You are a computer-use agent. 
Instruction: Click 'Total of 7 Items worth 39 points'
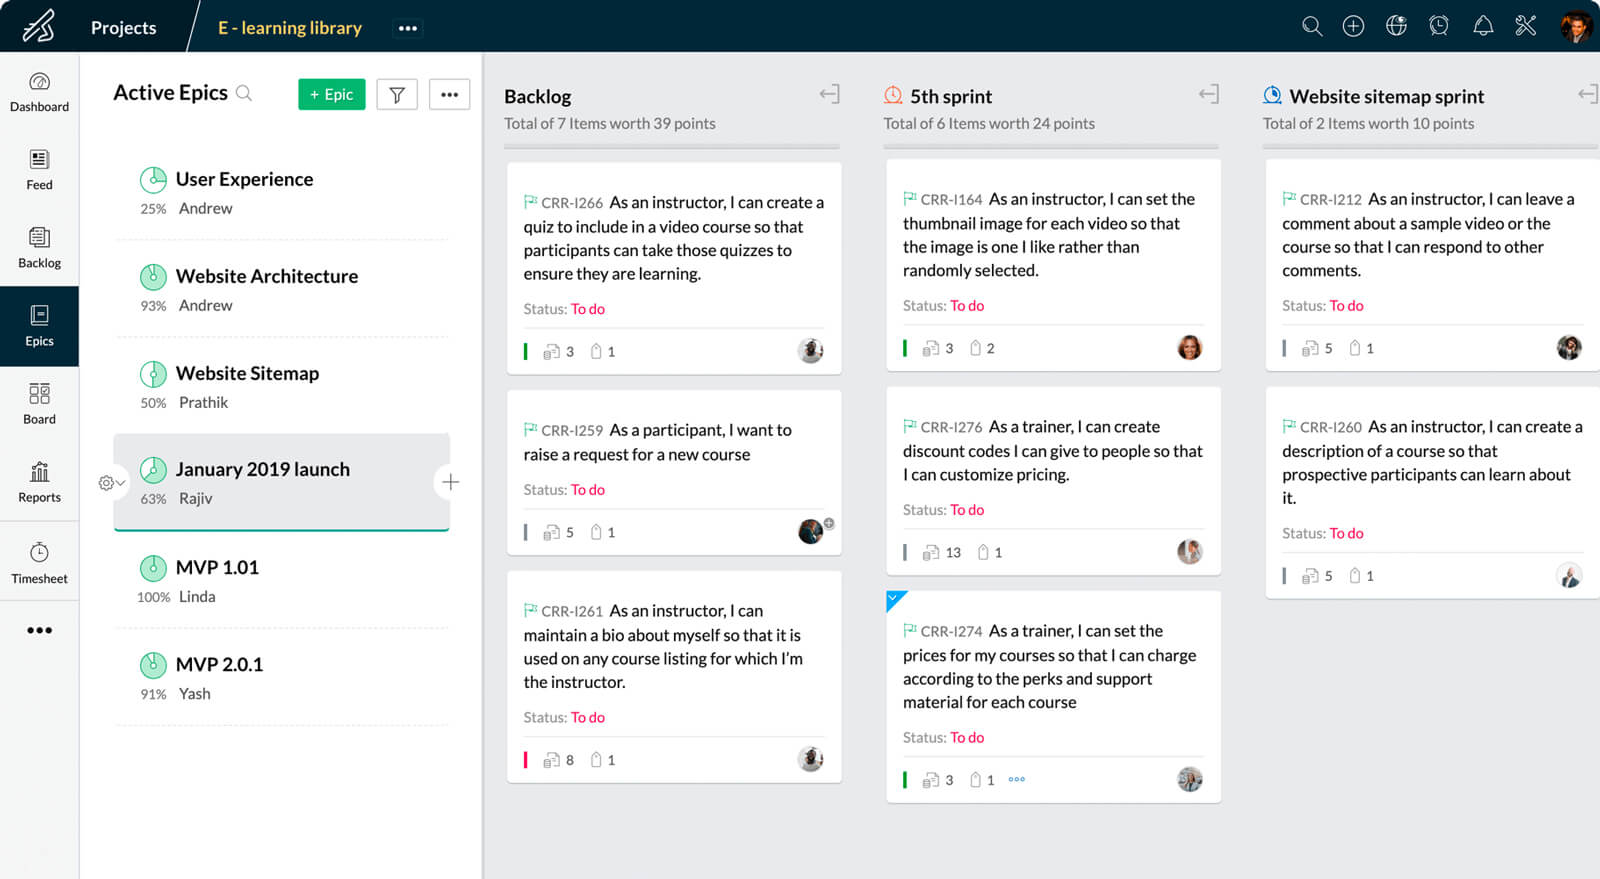pos(609,124)
